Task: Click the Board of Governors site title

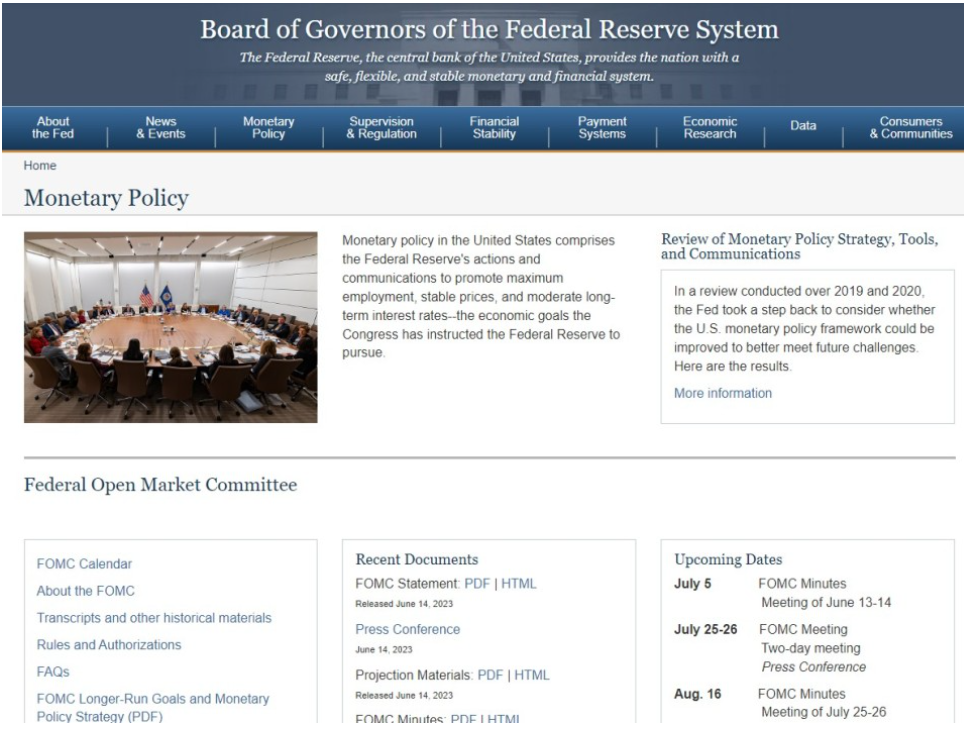Action: point(489,30)
